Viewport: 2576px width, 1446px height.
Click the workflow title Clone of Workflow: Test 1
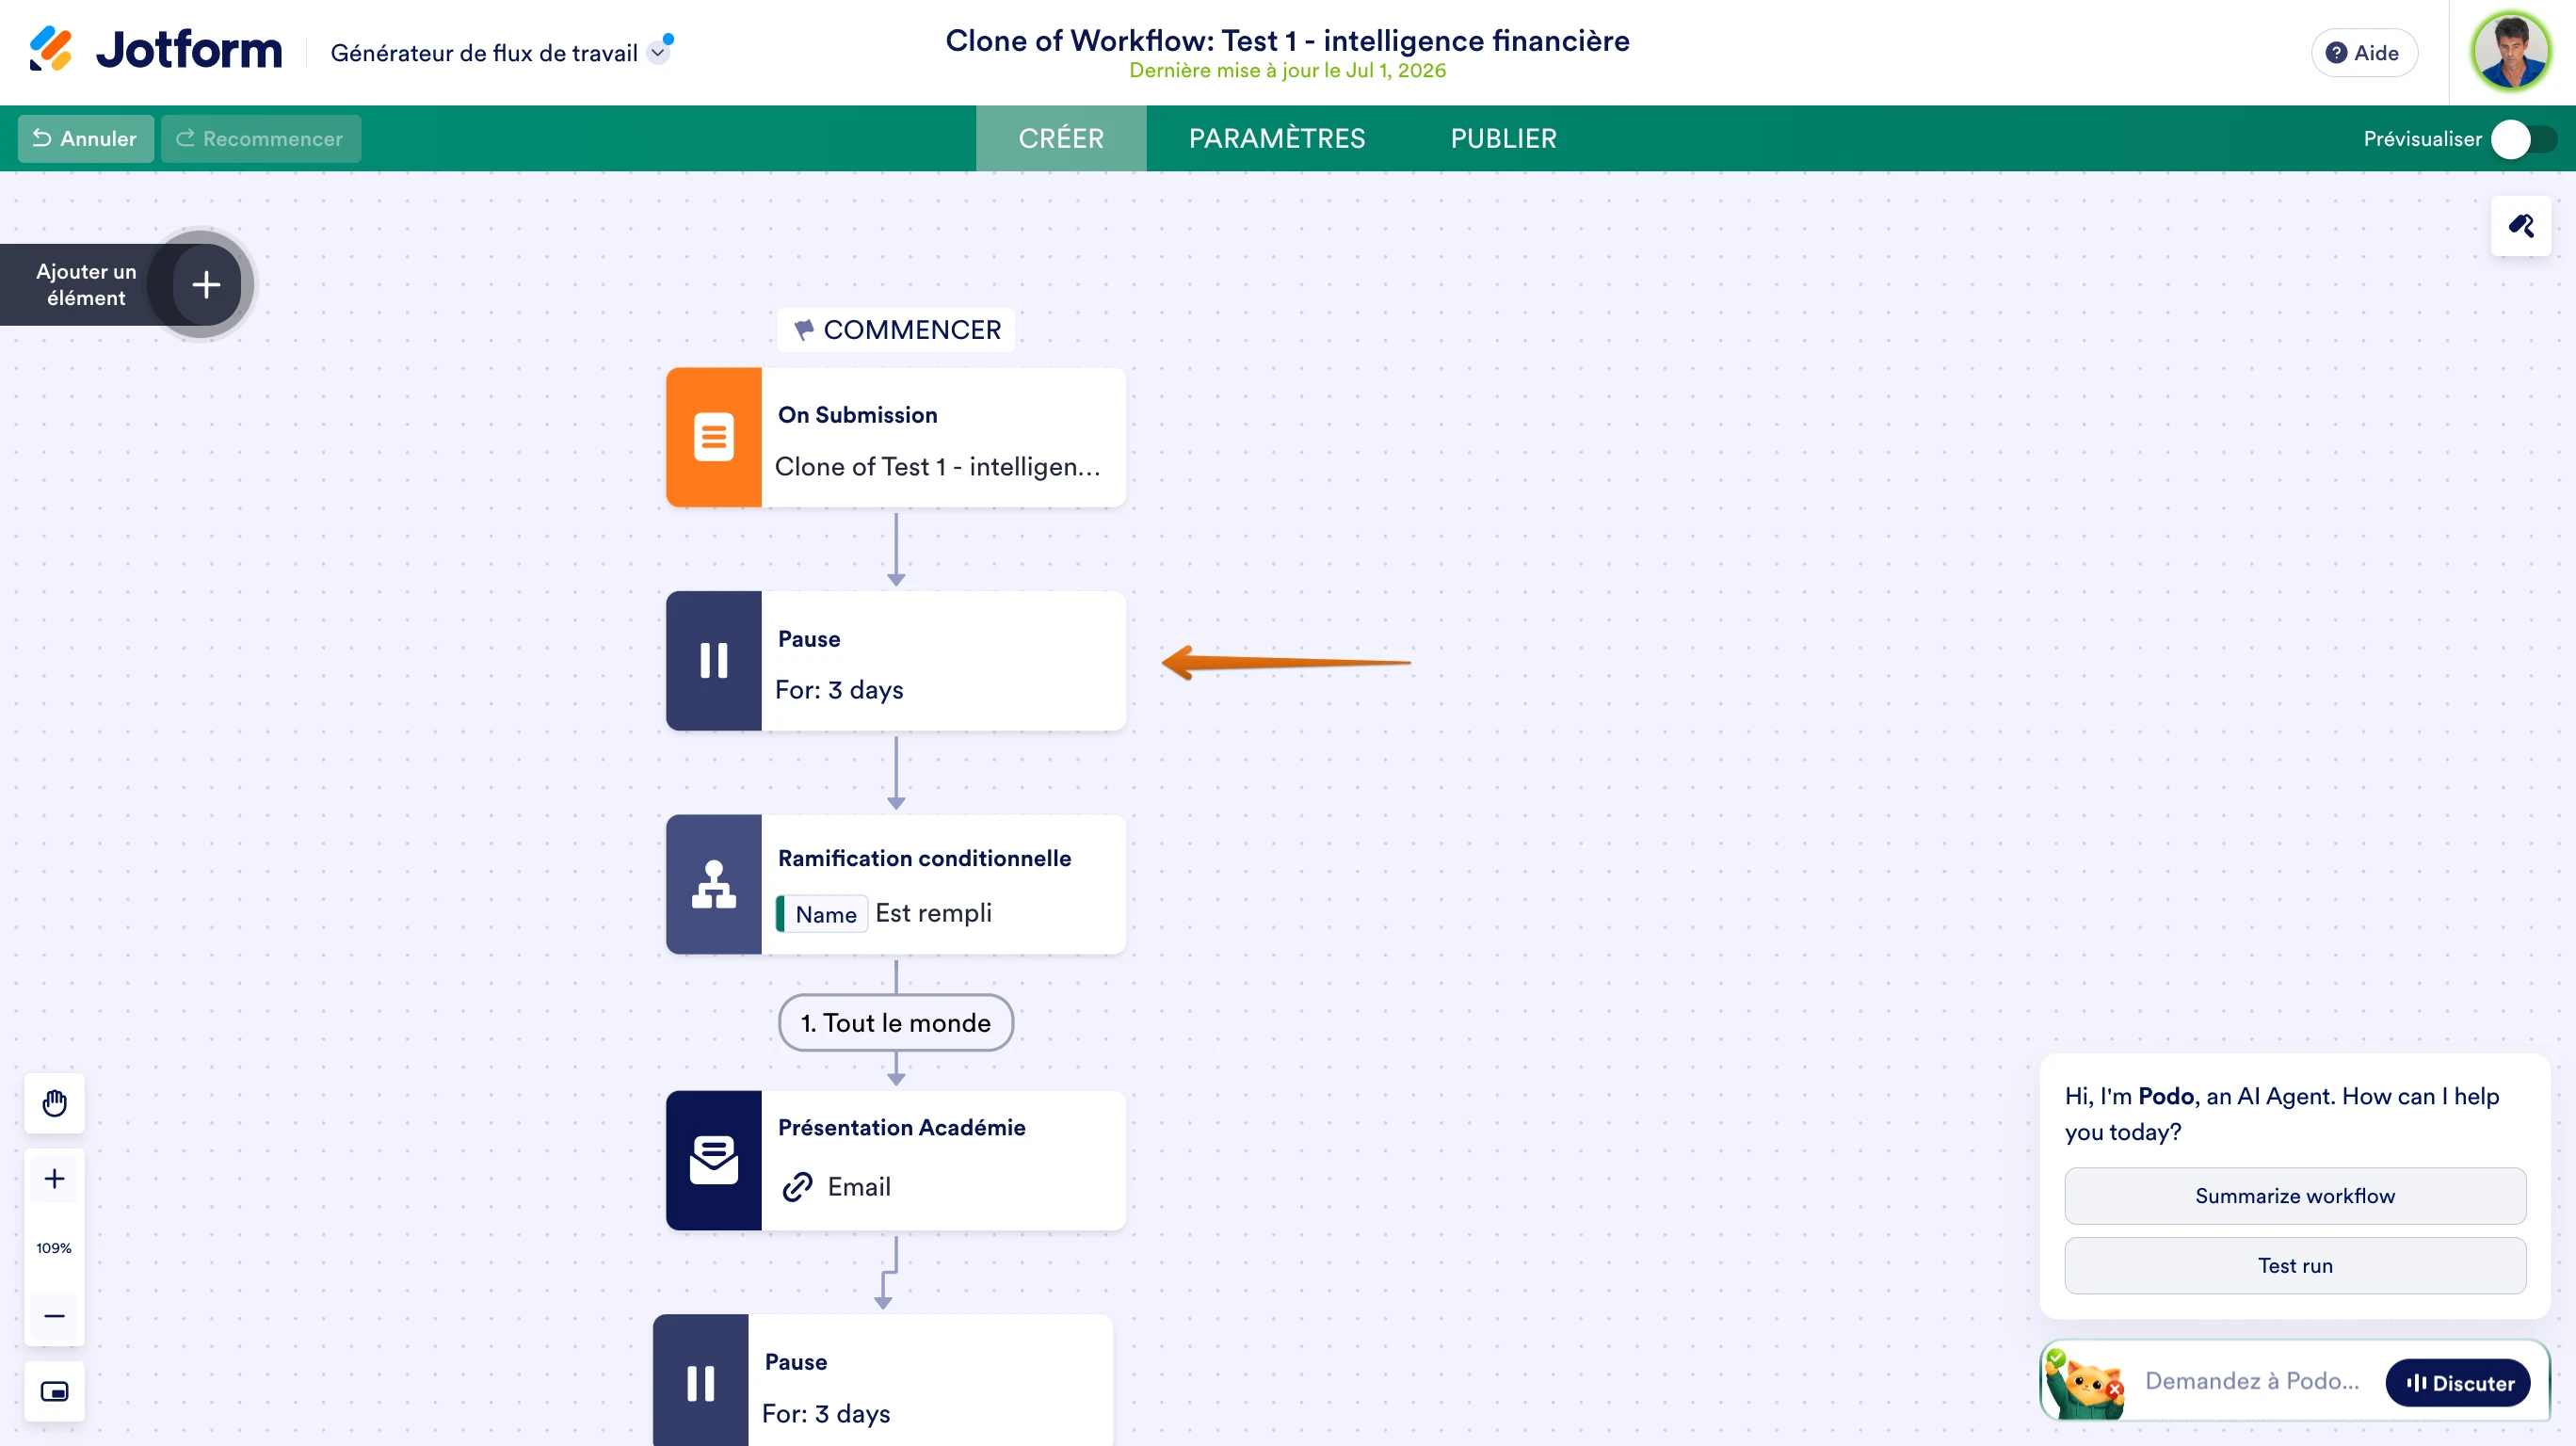[x=1287, y=41]
